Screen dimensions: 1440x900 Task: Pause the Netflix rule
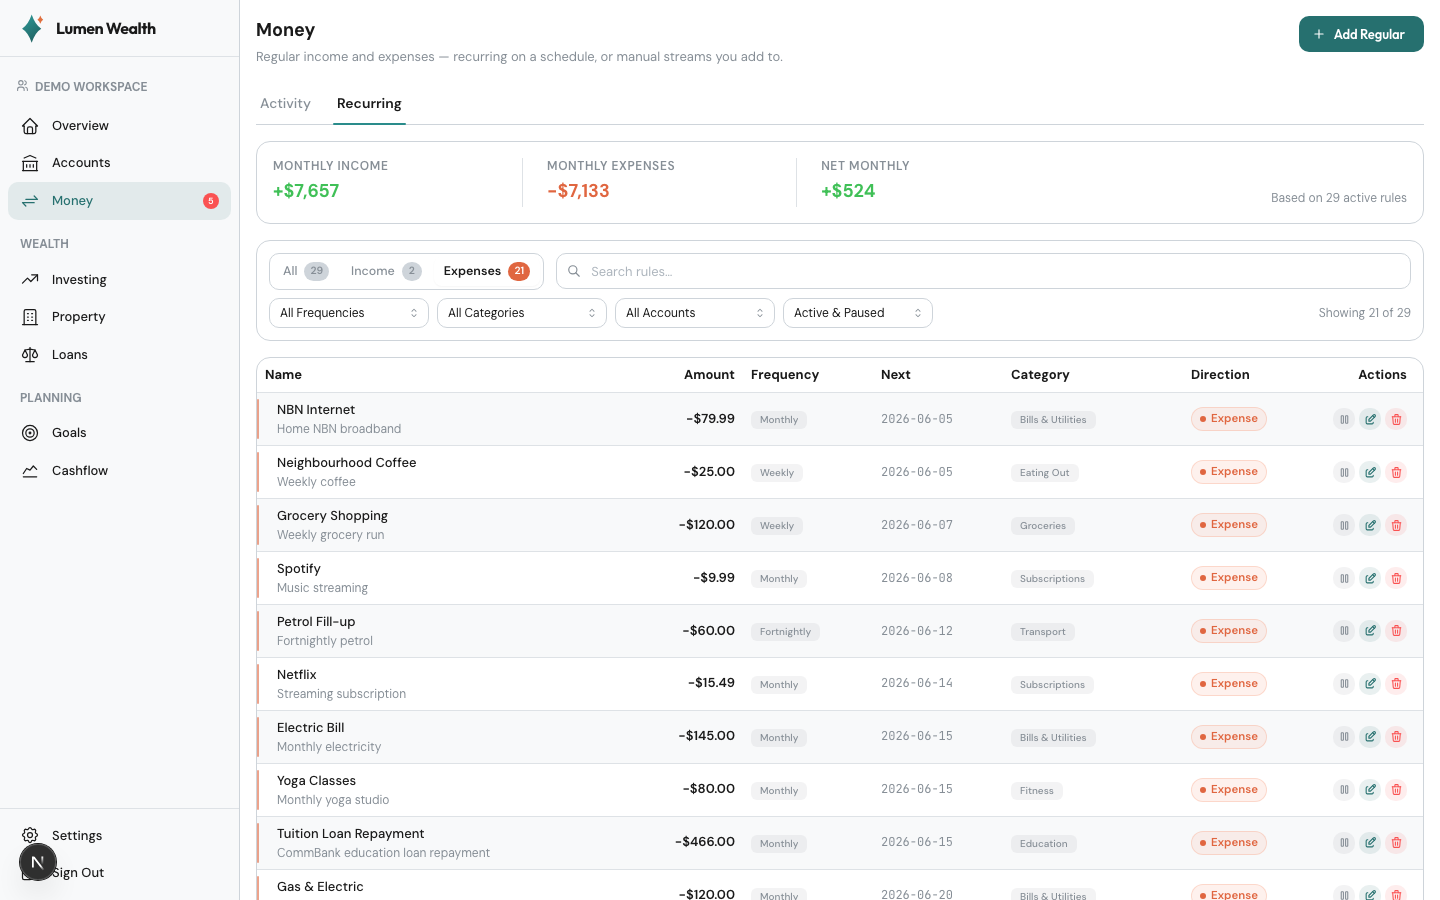[x=1344, y=684]
